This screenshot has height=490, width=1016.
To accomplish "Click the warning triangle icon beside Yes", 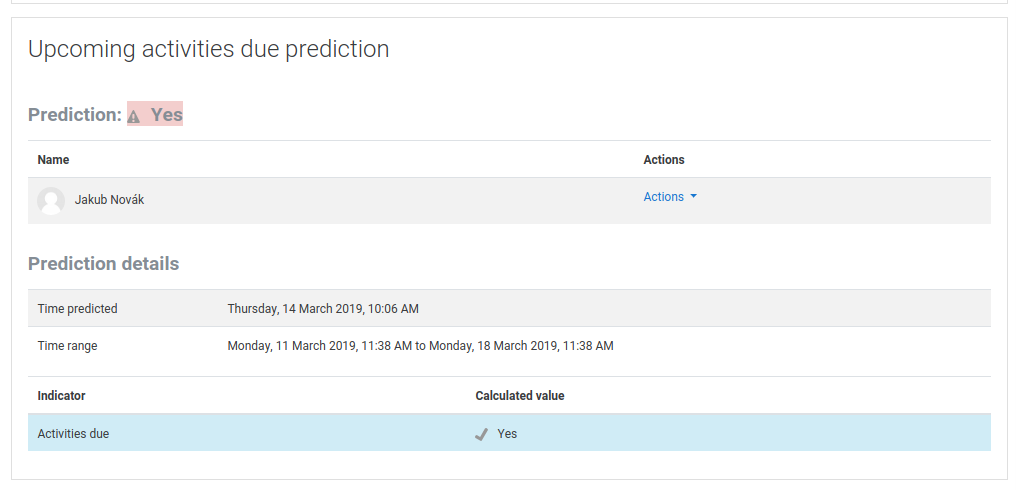I will [x=133, y=117].
